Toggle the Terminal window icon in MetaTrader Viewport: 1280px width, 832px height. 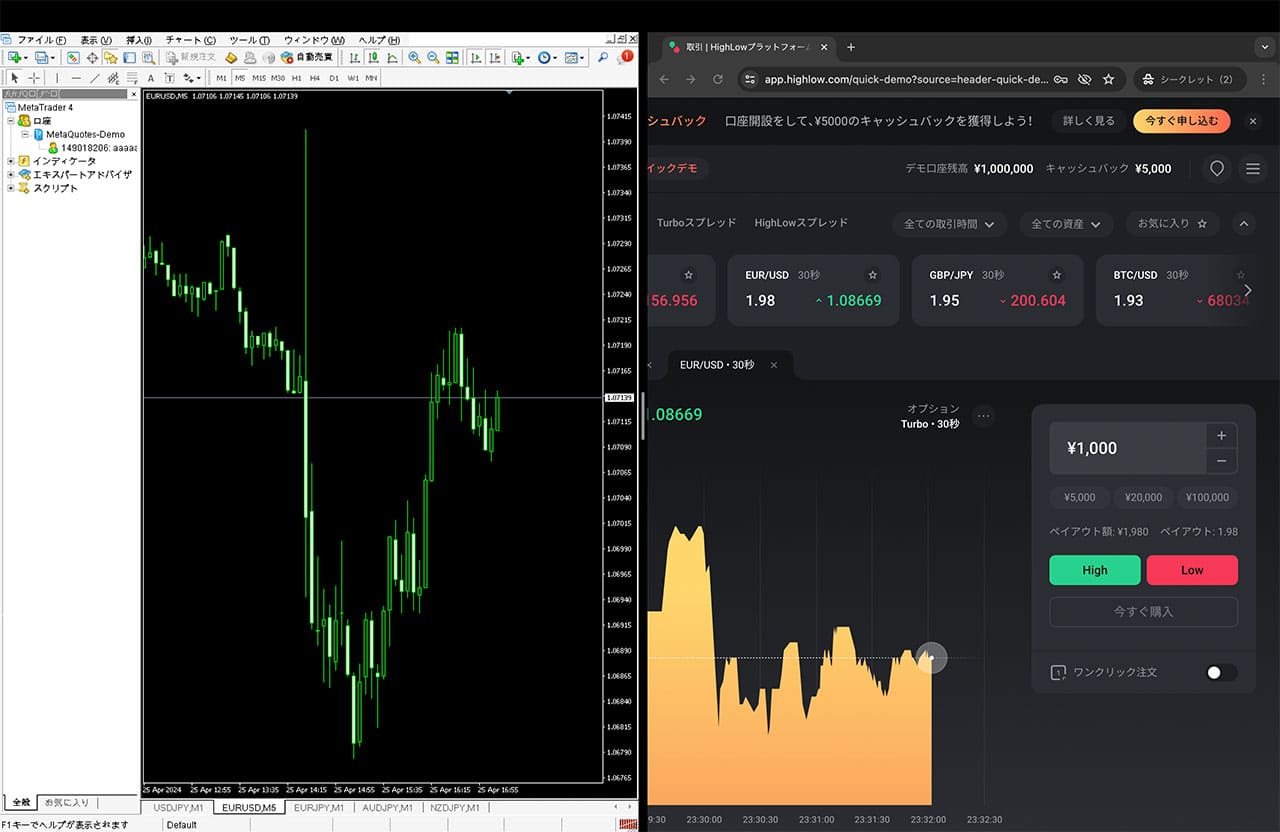(x=129, y=57)
